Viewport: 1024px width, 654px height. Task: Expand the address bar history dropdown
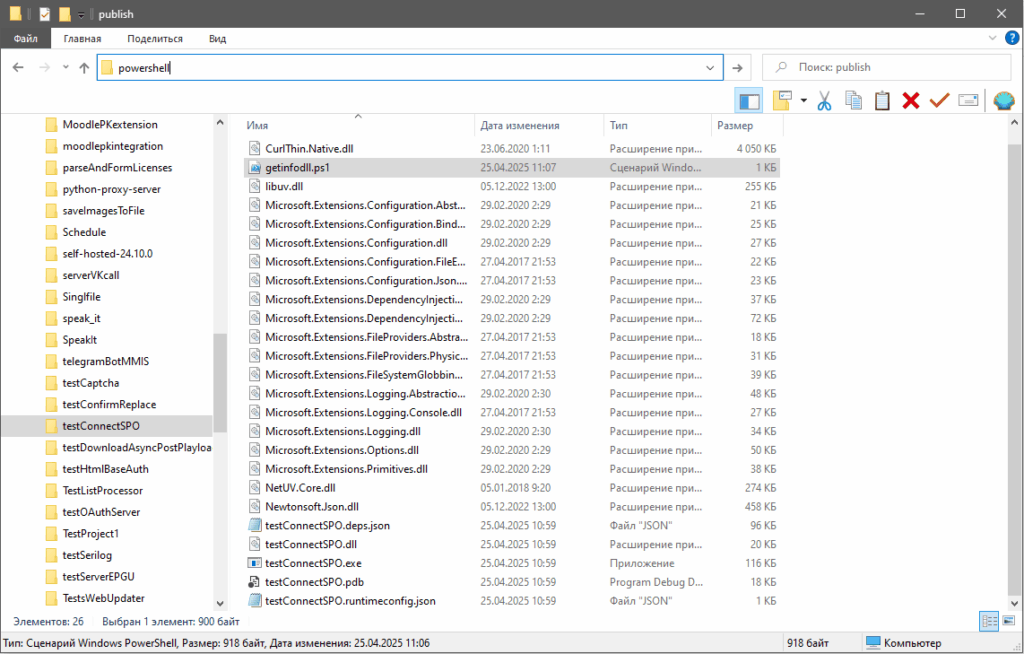pyautogui.click(x=710, y=67)
